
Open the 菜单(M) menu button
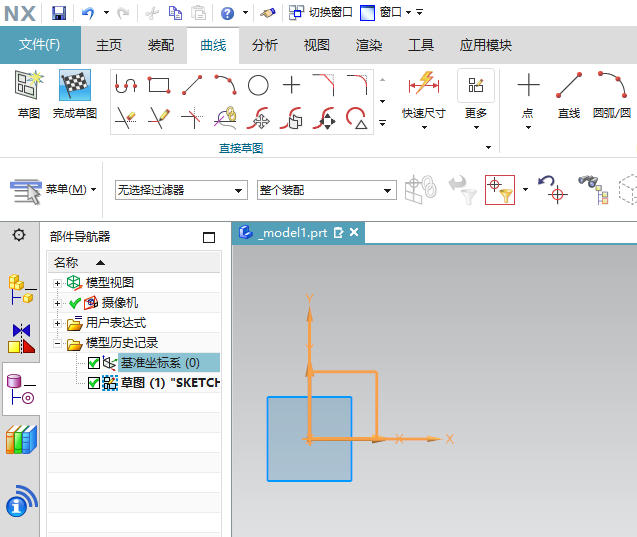(x=53, y=190)
